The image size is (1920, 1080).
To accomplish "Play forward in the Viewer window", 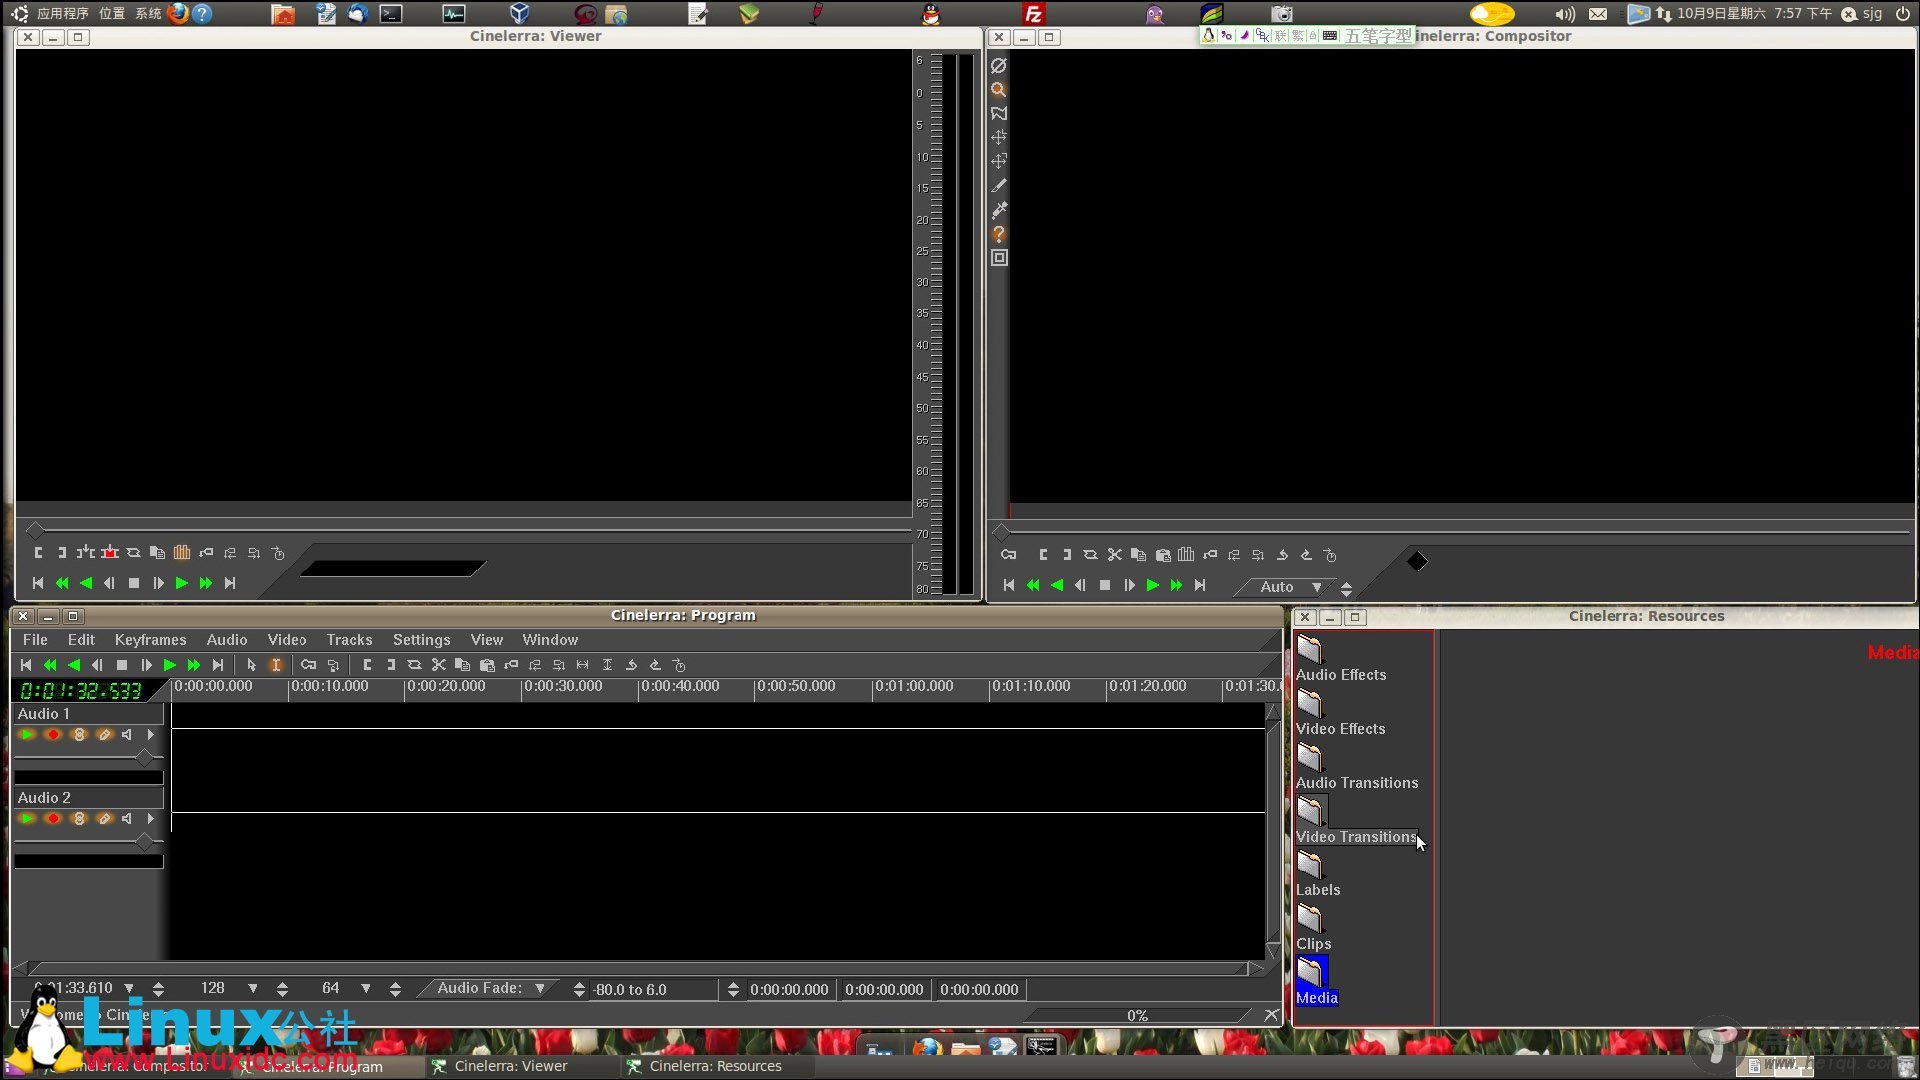I will [181, 583].
